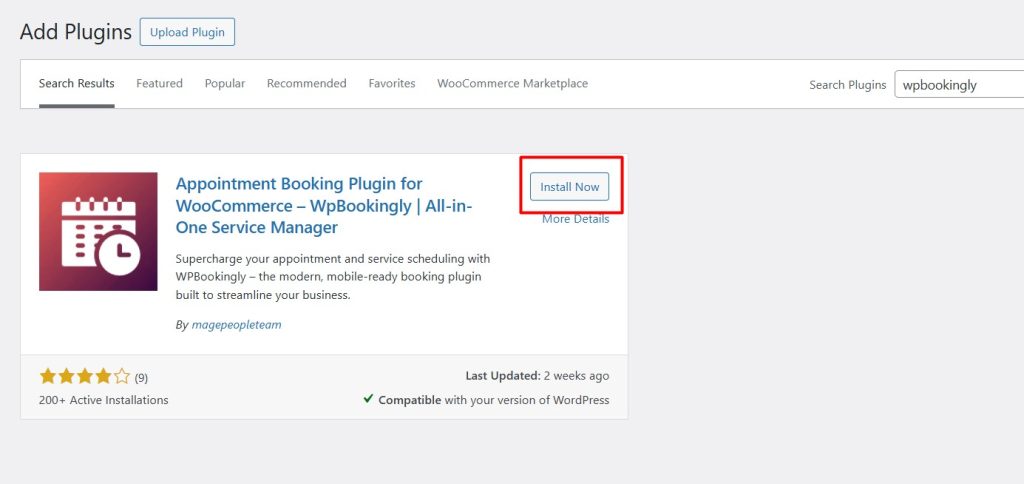Open the More Details link

click(575, 219)
